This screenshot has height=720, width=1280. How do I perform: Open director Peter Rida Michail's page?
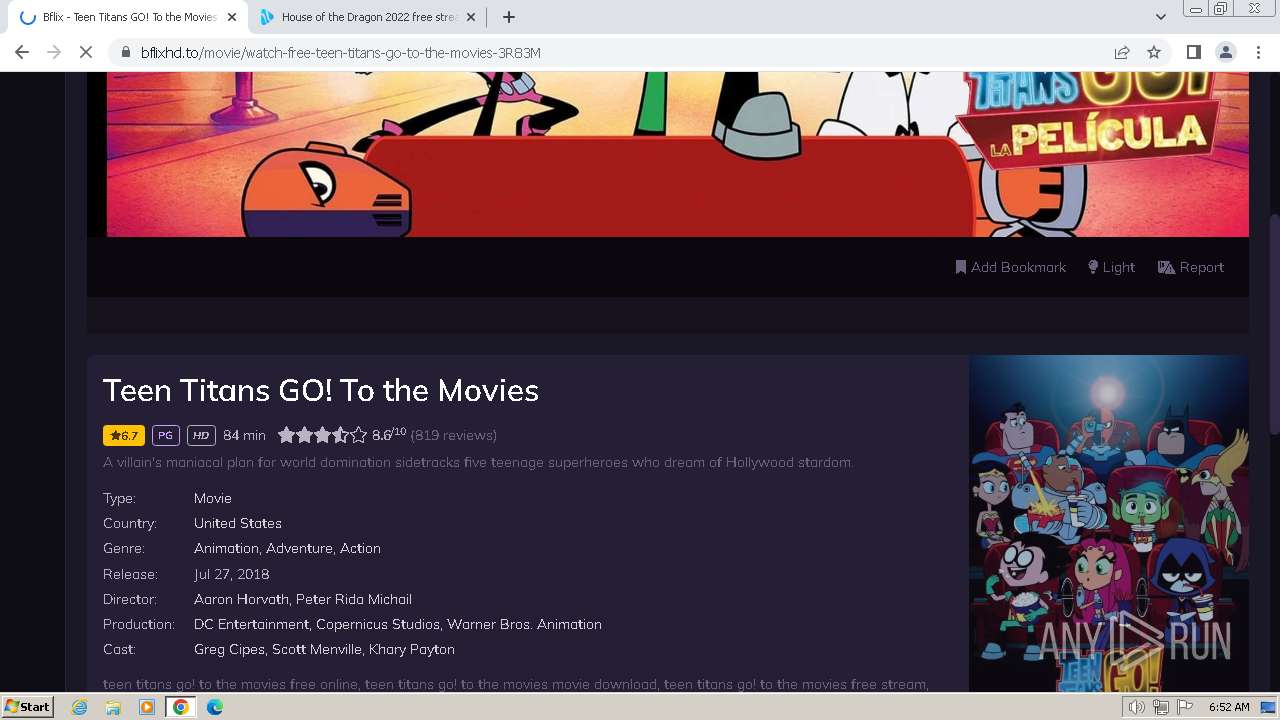354,599
